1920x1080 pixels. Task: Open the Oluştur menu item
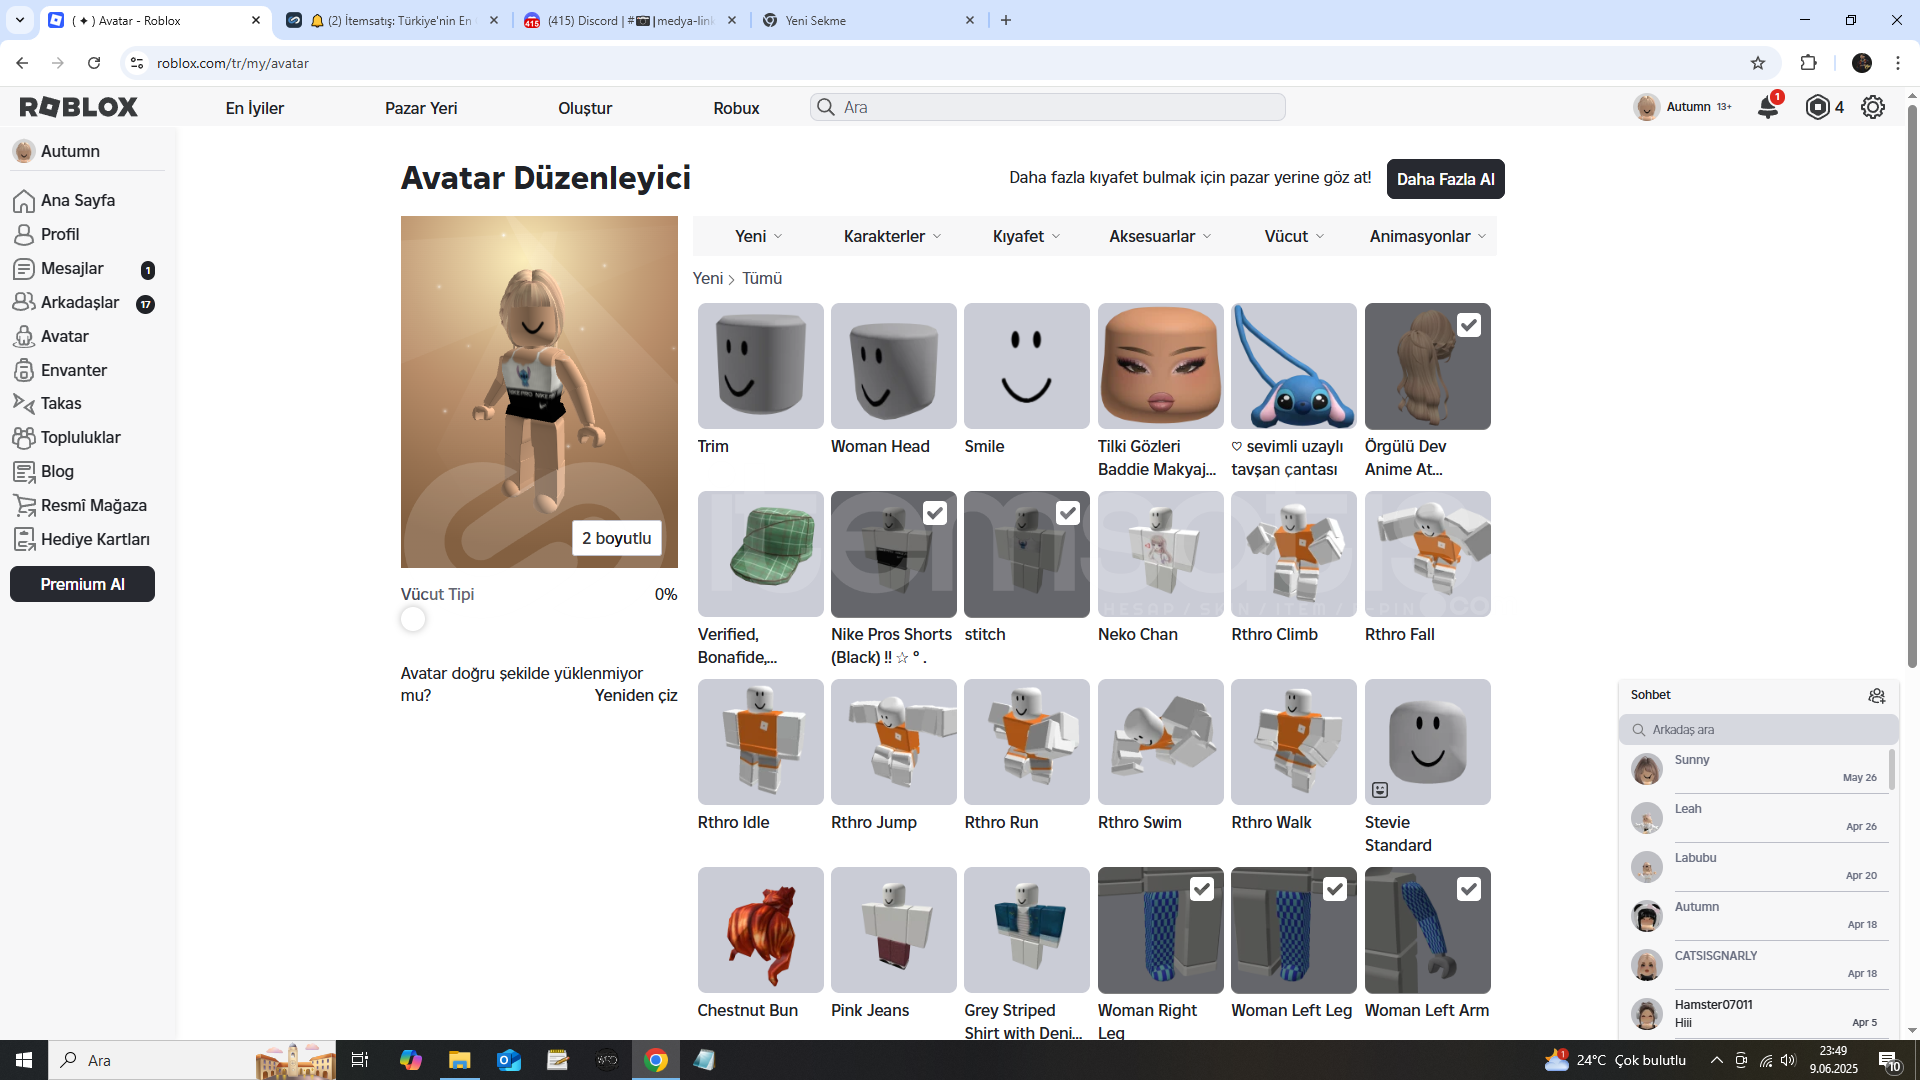585,108
